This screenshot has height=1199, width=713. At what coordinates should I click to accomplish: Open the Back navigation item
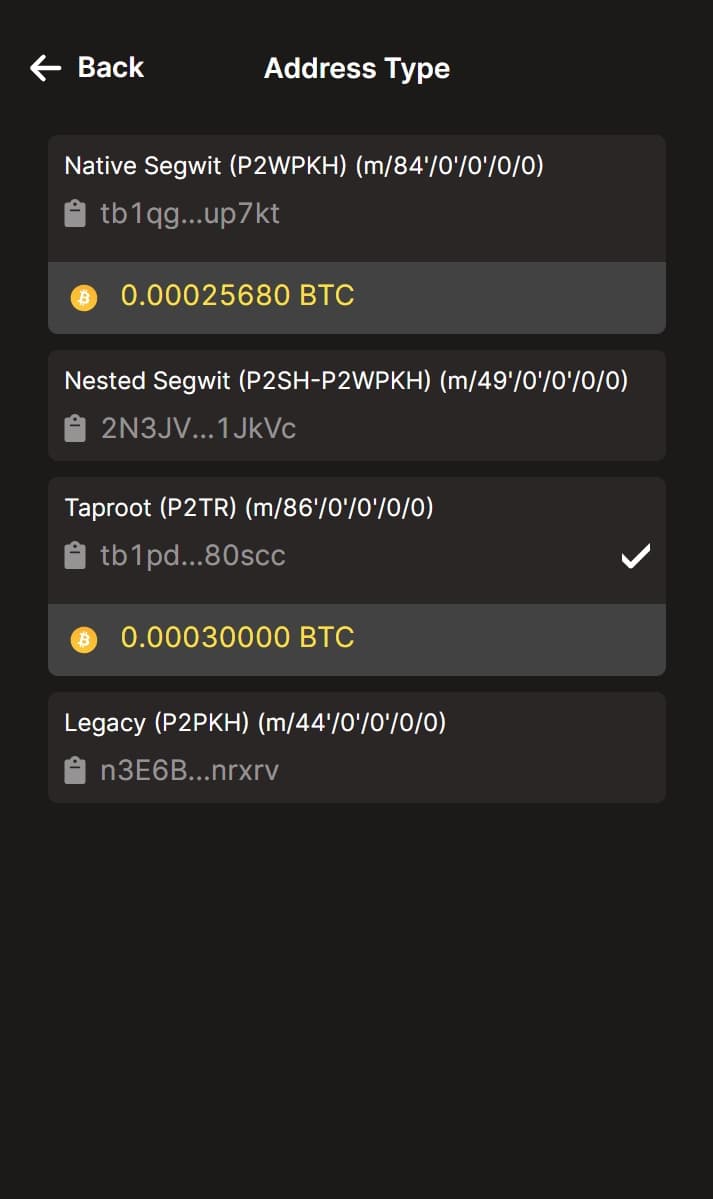(x=86, y=68)
